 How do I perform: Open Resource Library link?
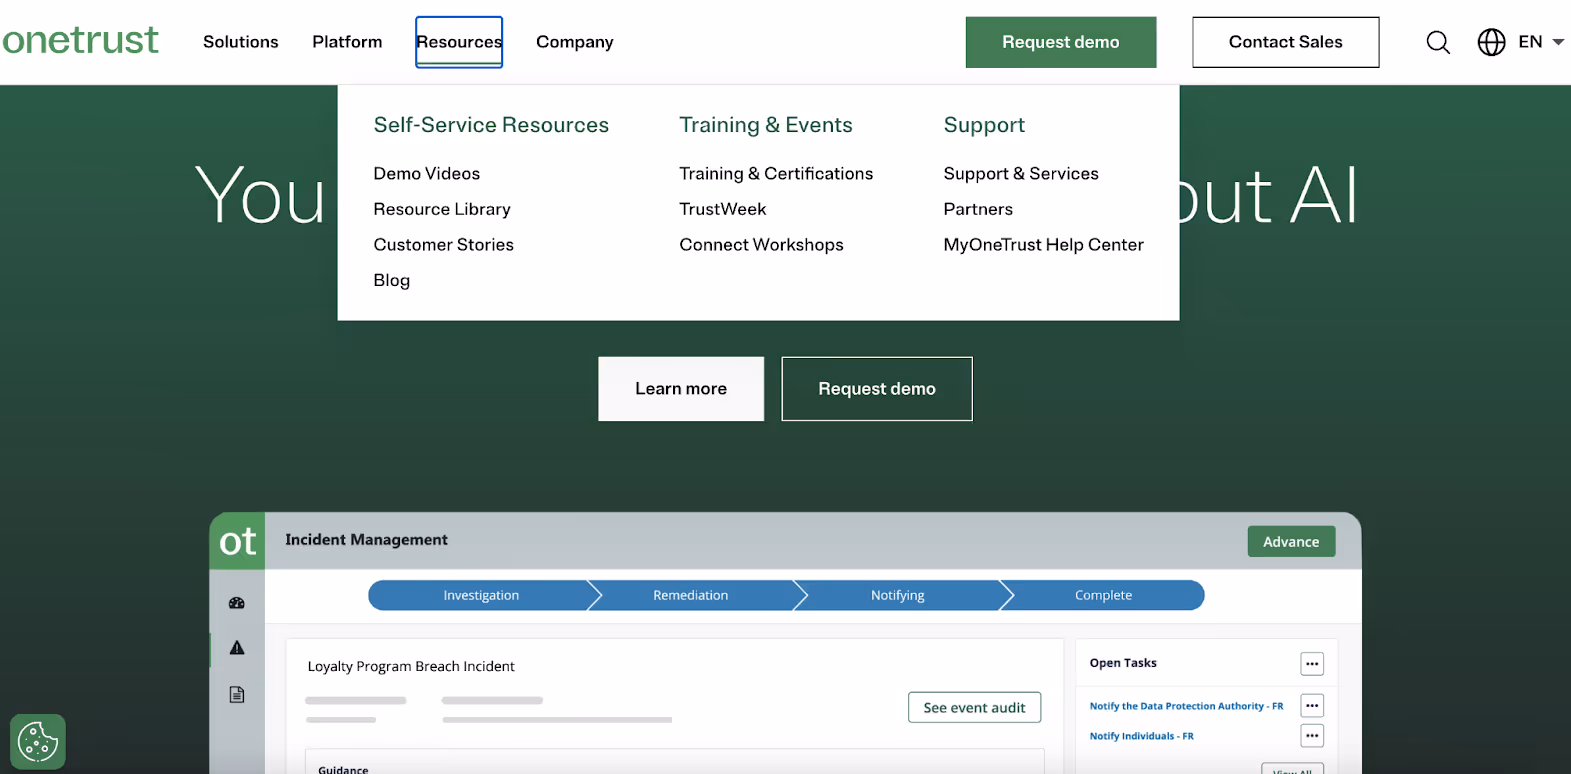click(442, 209)
